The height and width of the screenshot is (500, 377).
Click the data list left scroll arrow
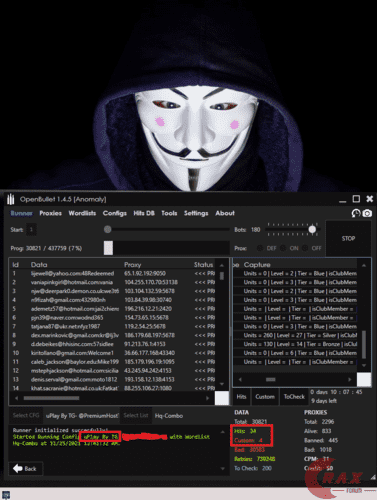(x=17, y=398)
